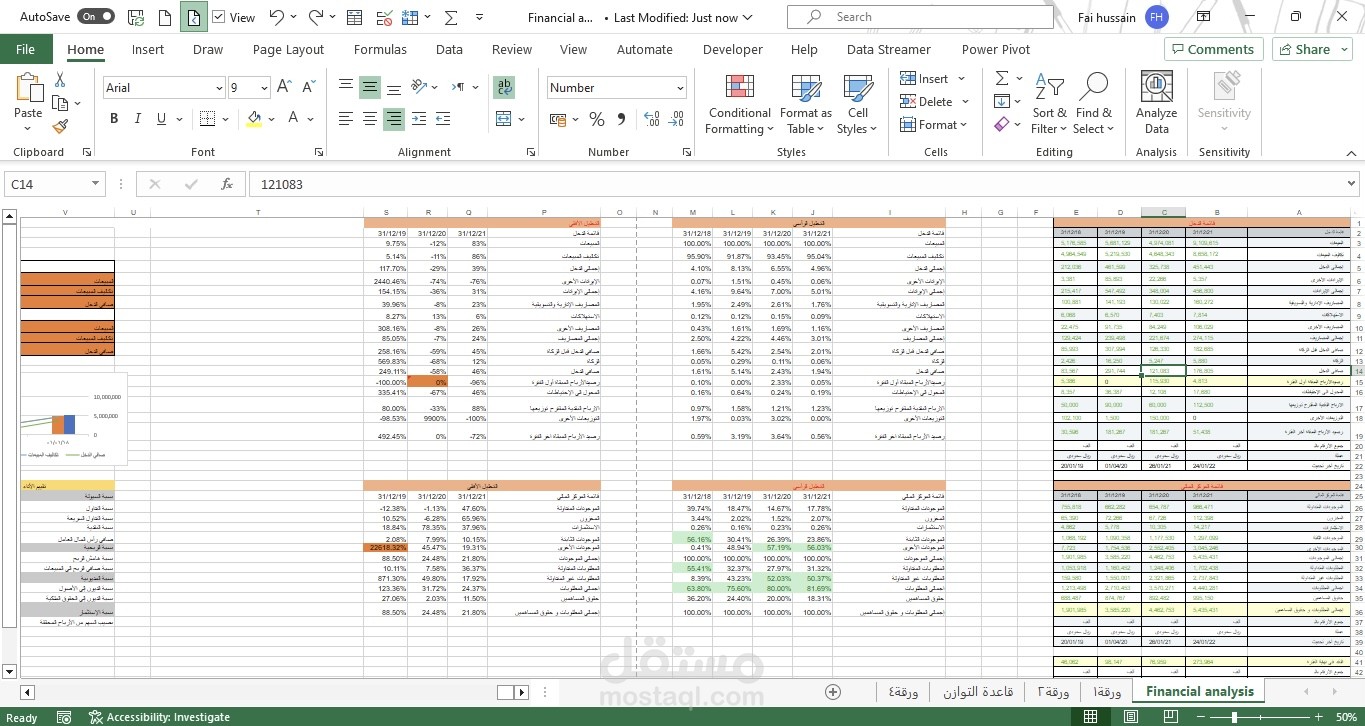Image resolution: width=1365 pixels, height=726 pixels.
Task: Click the Redo arrow icon
Action: (316, 17)
